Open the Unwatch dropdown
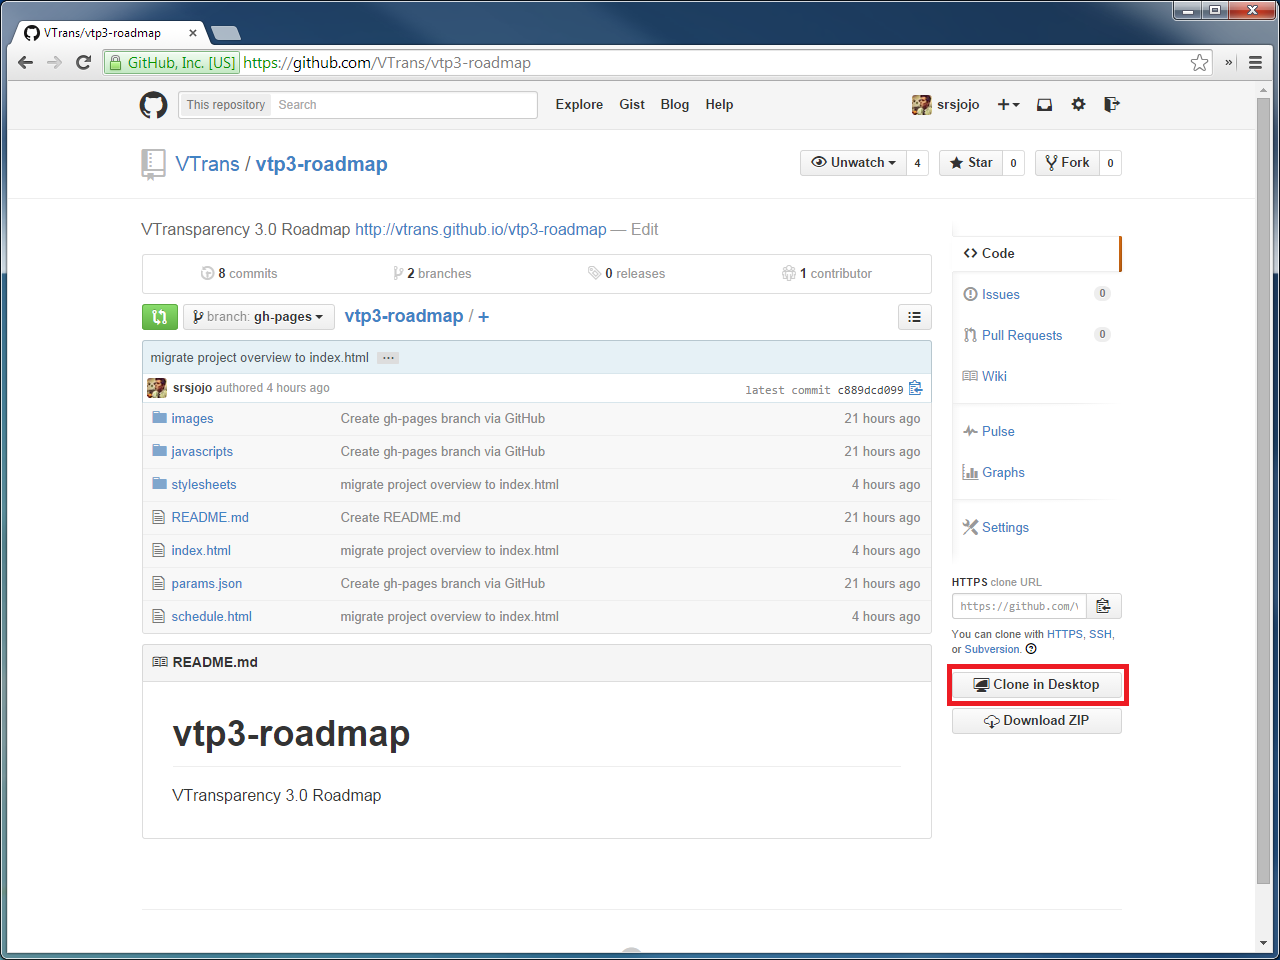 [x=853, y=163]
